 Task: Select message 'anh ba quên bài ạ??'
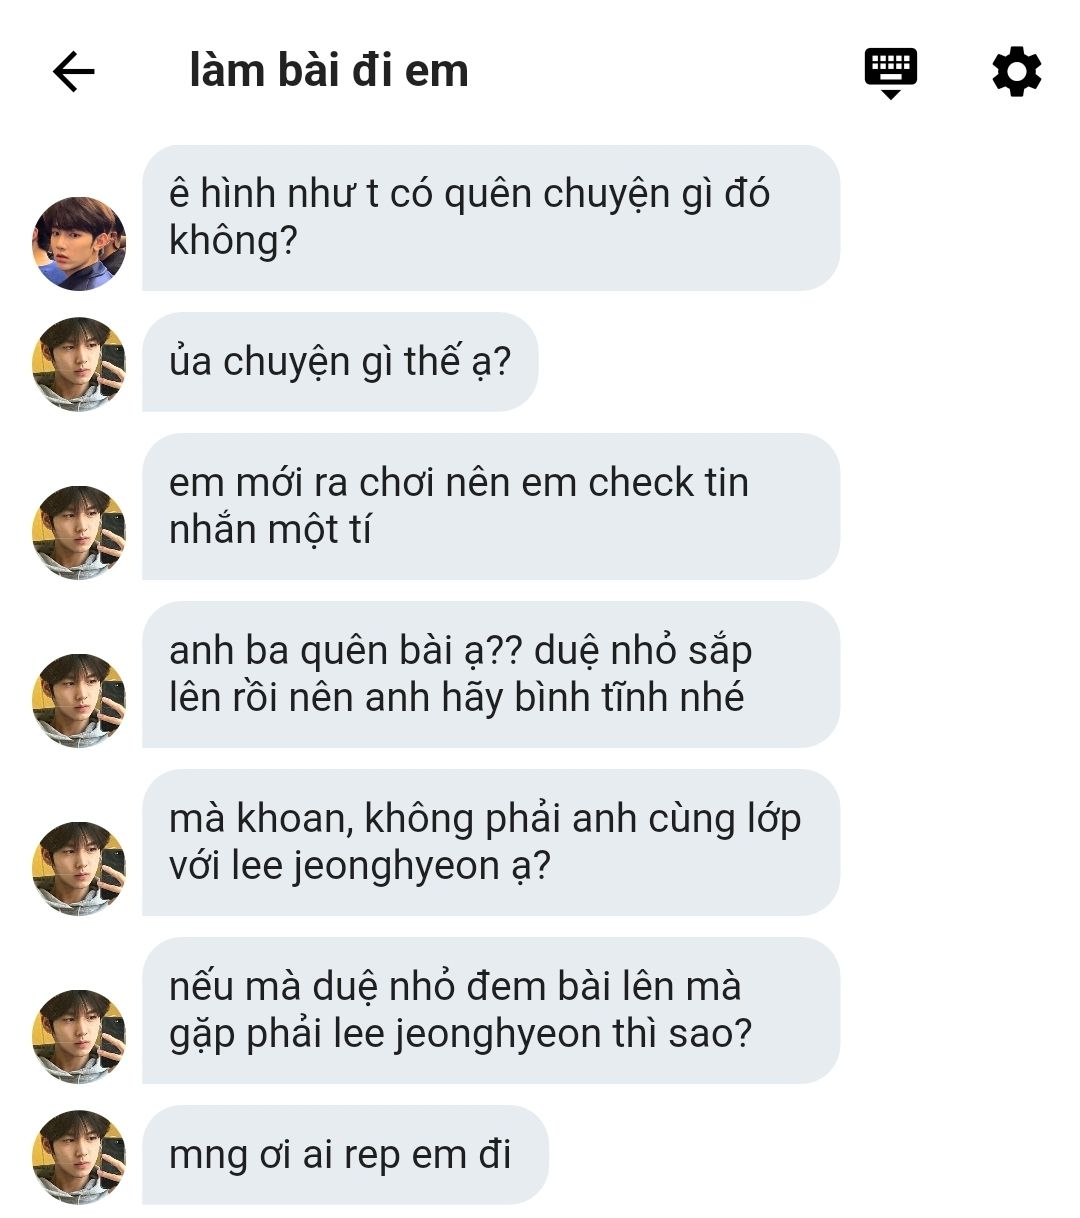(491, 674)
